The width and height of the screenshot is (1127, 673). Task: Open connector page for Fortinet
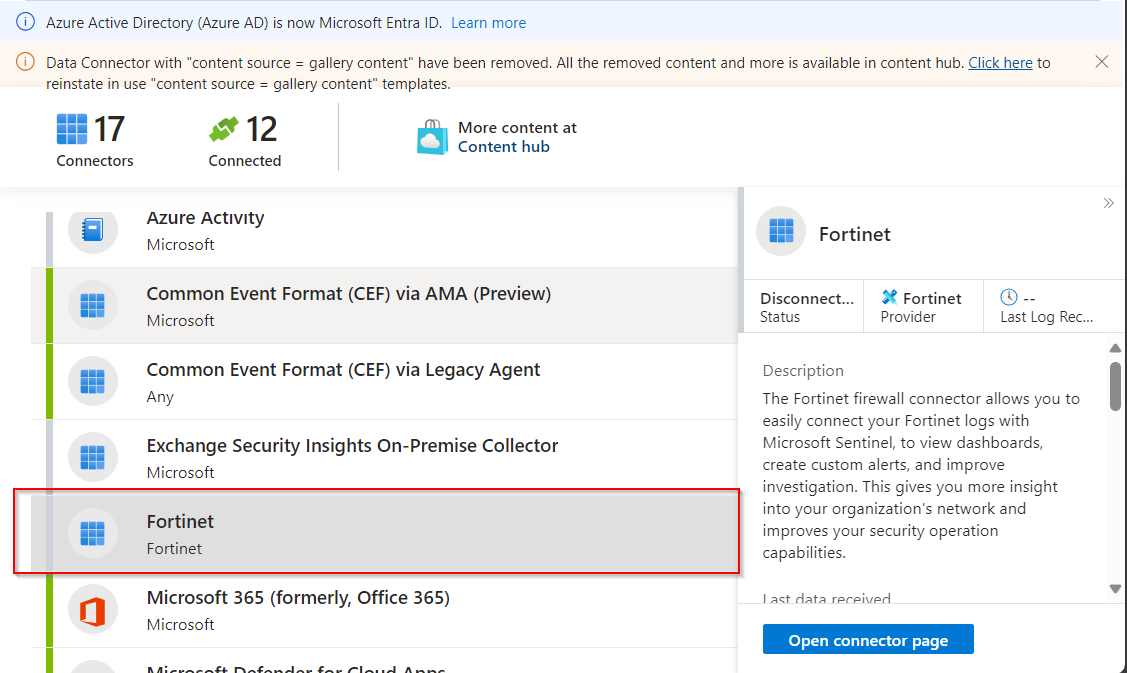tap(868, 639)
